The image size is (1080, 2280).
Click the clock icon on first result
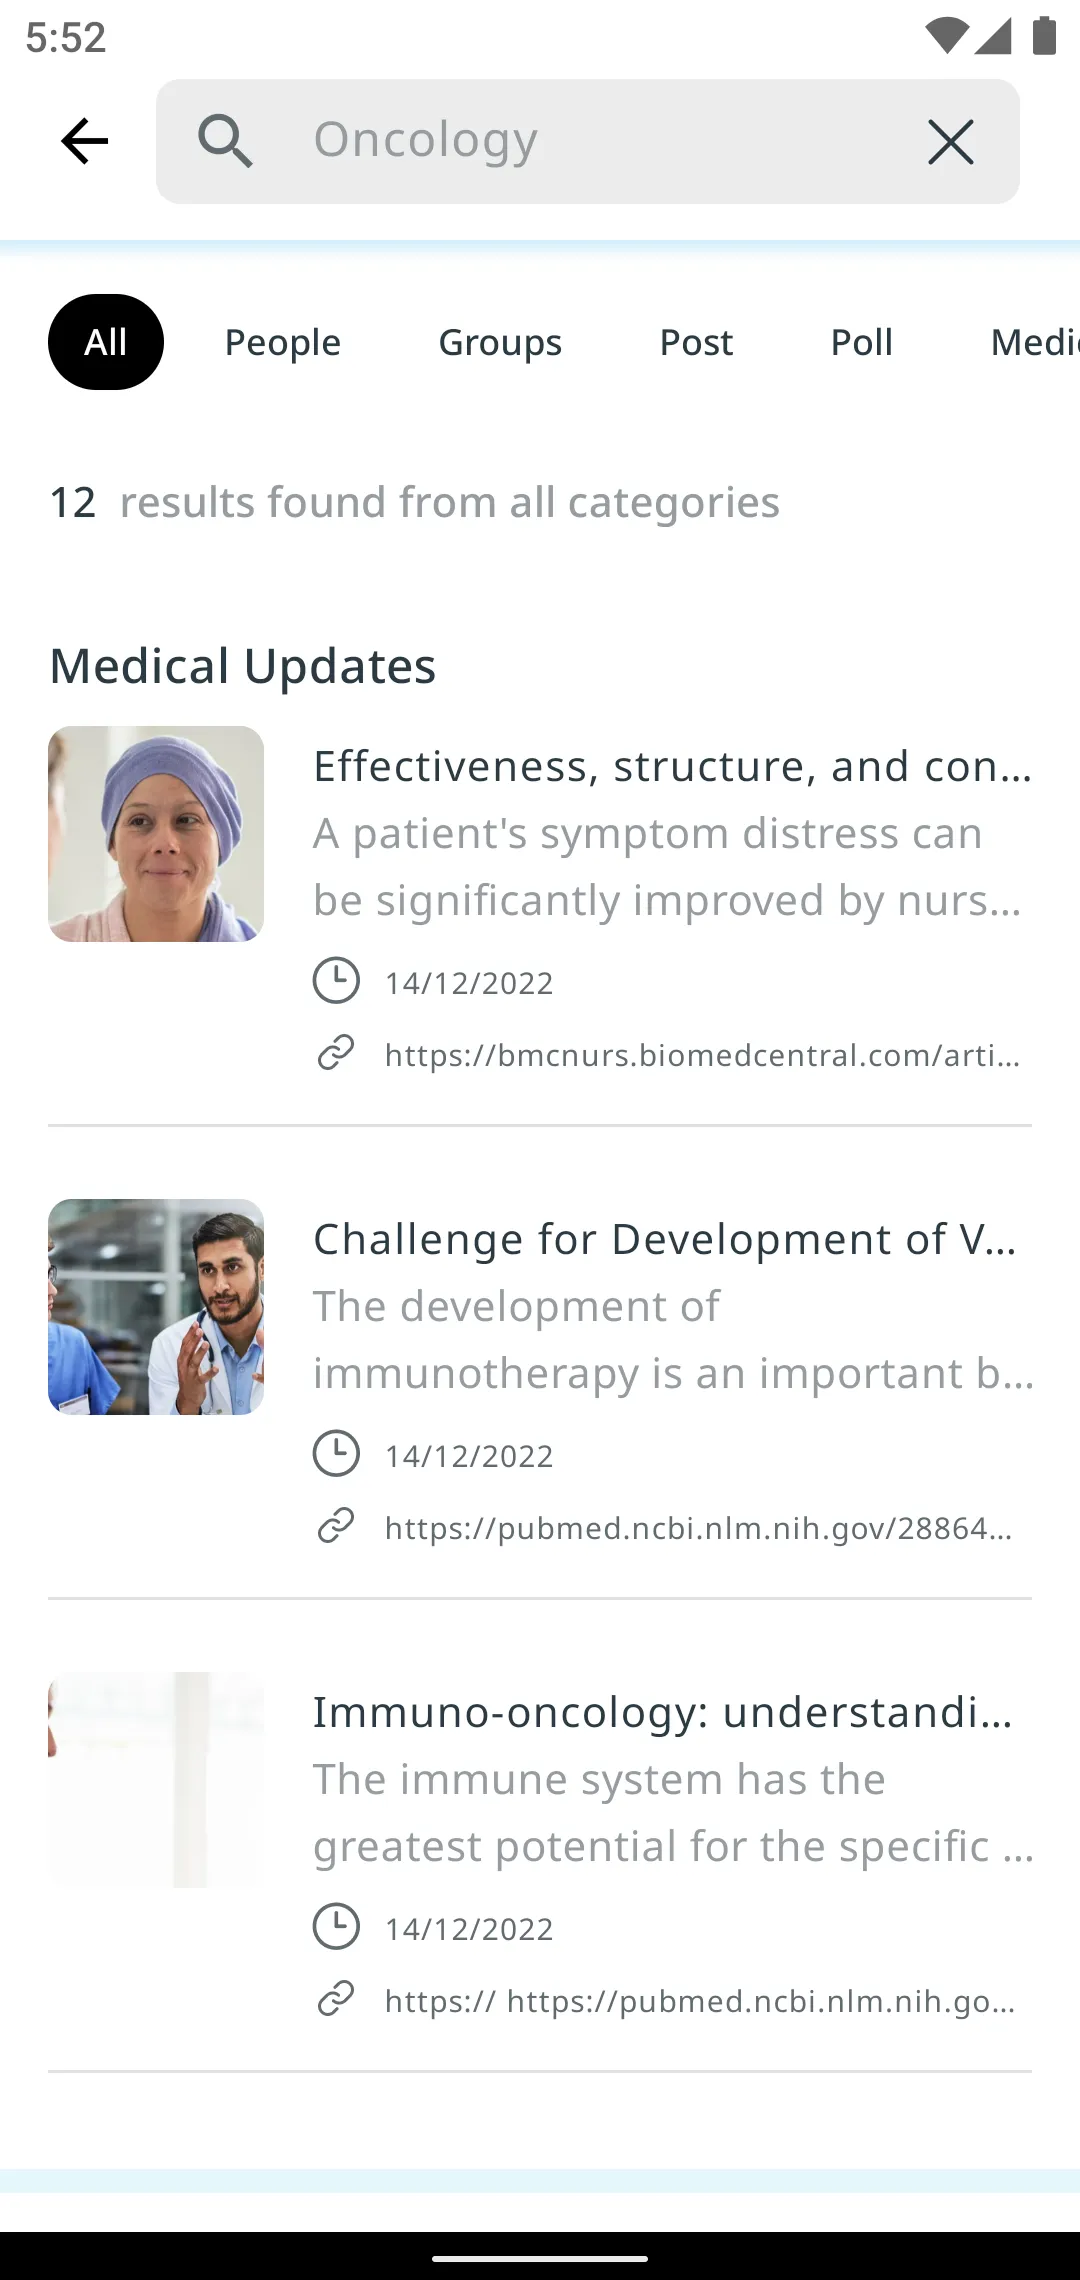pos(336,980)
